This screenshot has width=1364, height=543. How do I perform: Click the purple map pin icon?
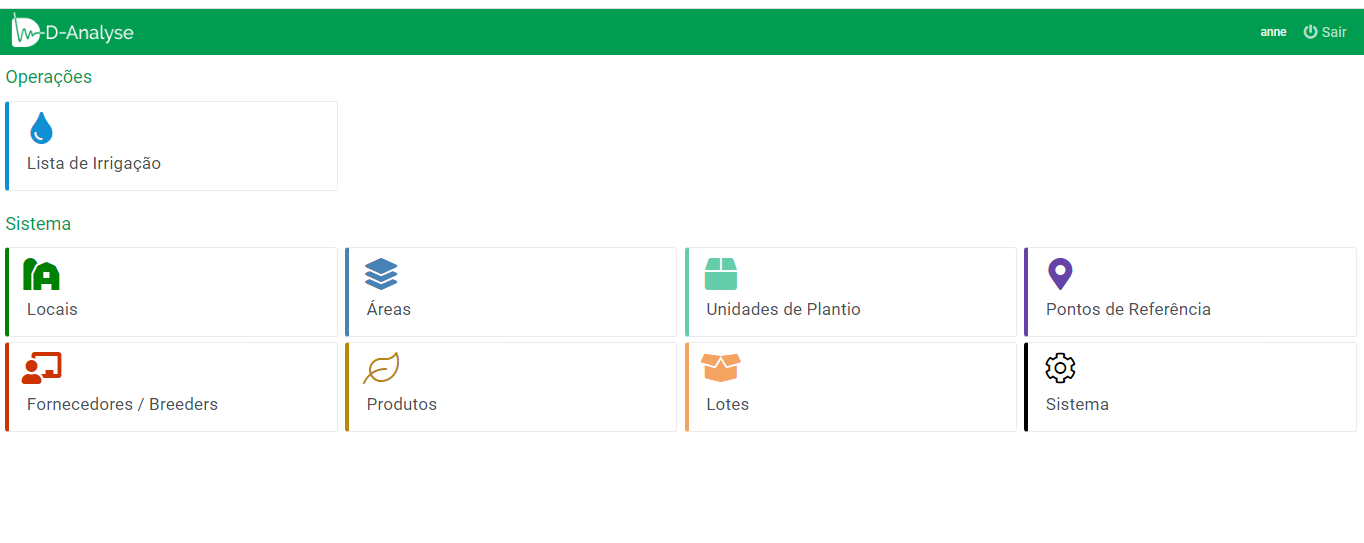click(1059, 274)
